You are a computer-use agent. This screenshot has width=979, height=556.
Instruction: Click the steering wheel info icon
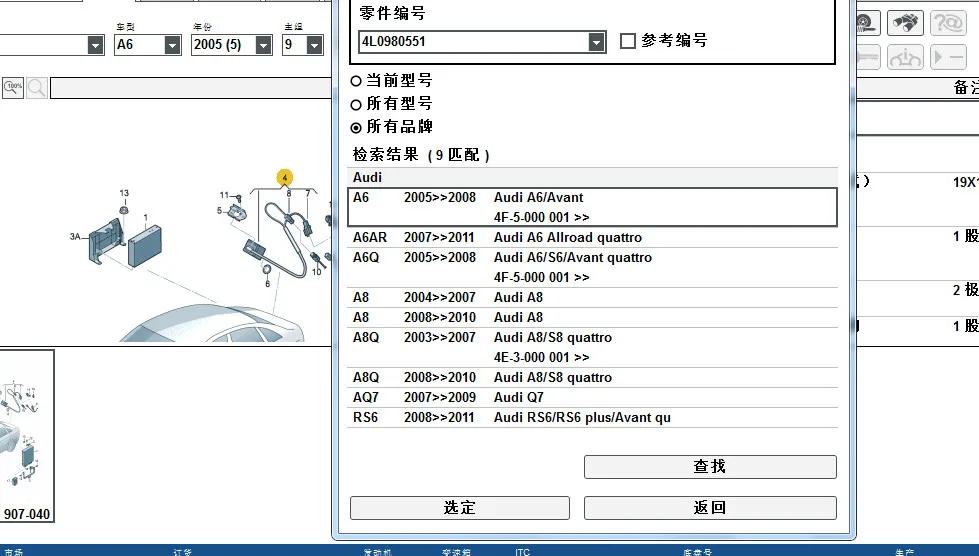(x=905, y=57)
